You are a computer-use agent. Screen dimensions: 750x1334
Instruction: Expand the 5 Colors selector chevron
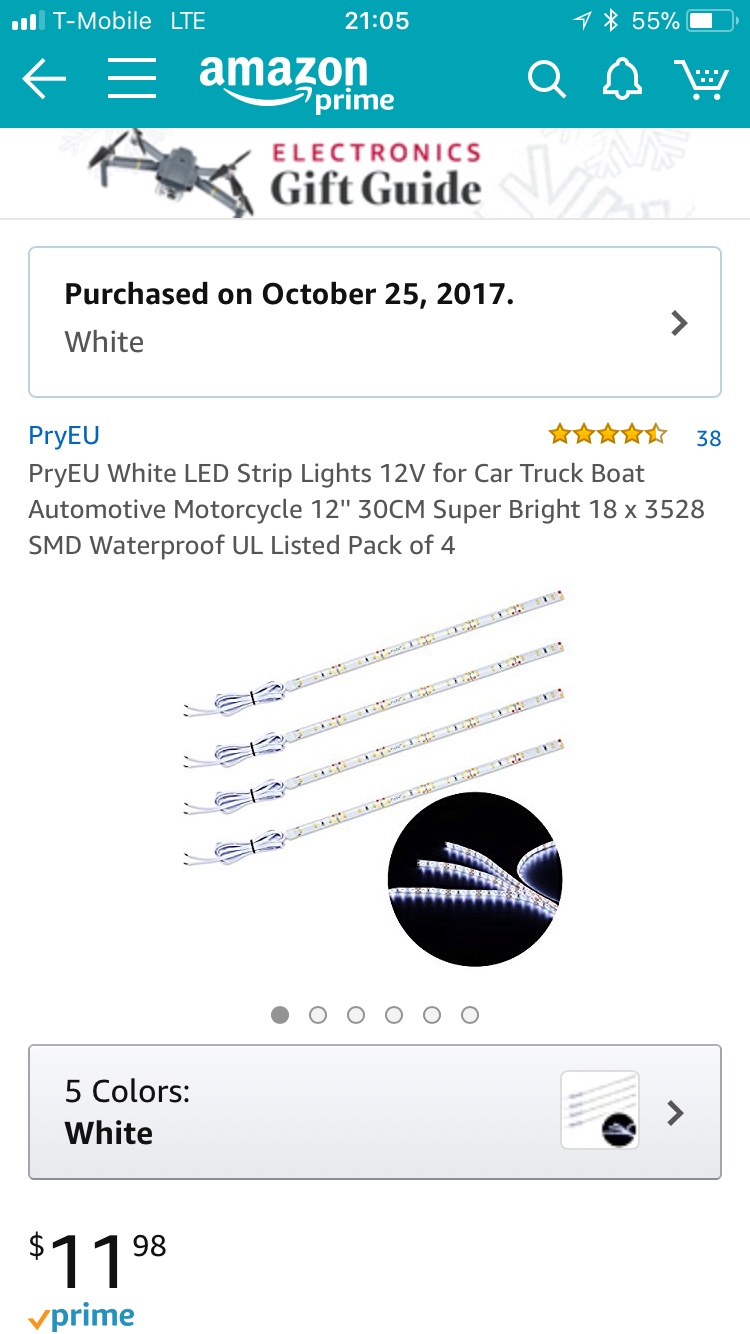[x=676, y=1112]
